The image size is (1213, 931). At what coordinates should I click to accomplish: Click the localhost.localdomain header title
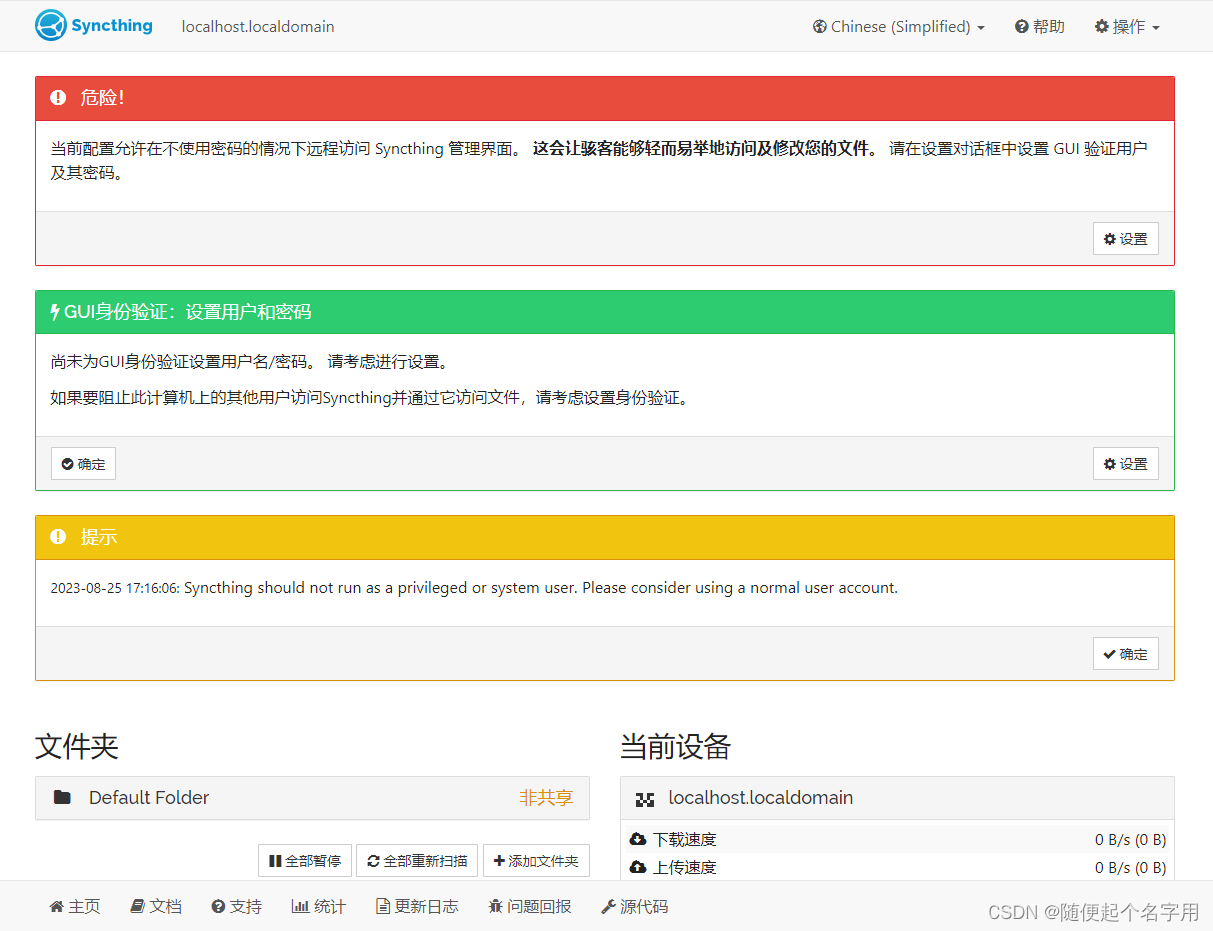coord(258,27)
